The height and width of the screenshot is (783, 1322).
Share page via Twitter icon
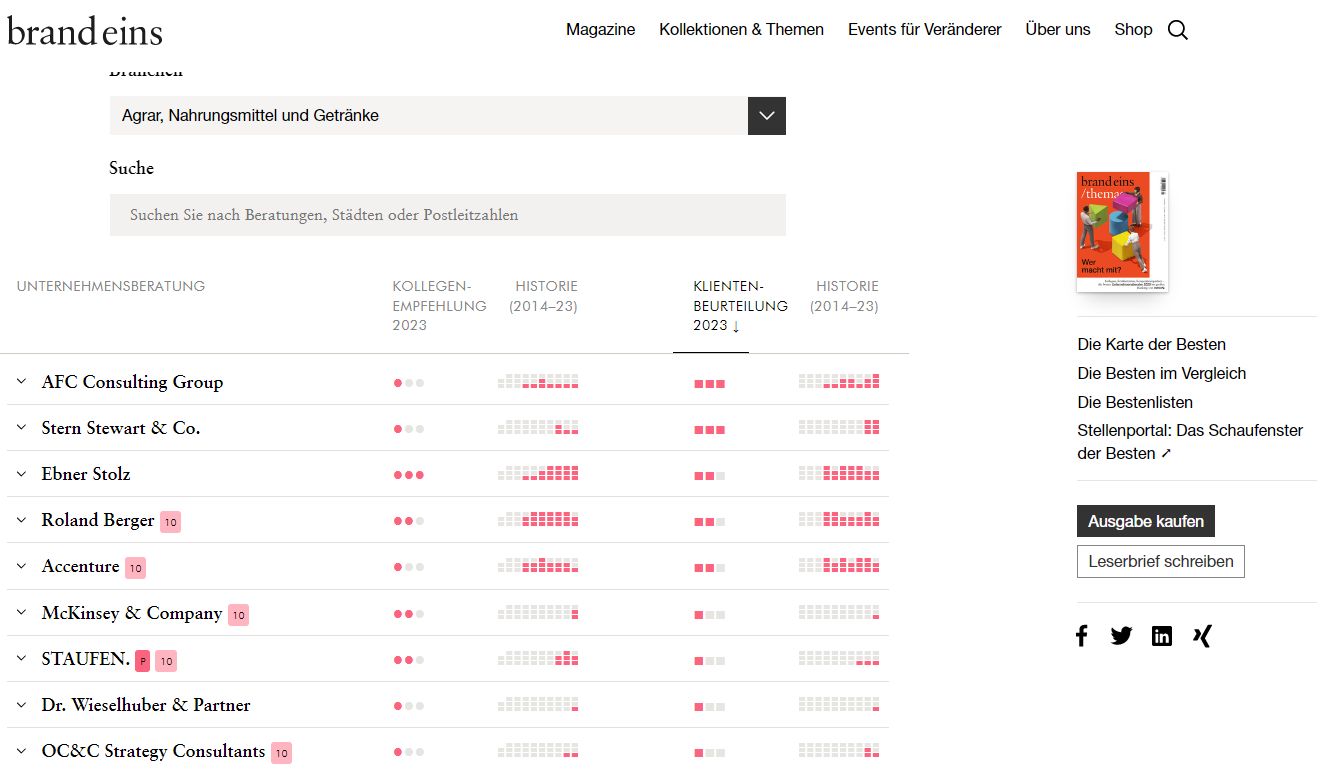click(x=1121, y=636)
